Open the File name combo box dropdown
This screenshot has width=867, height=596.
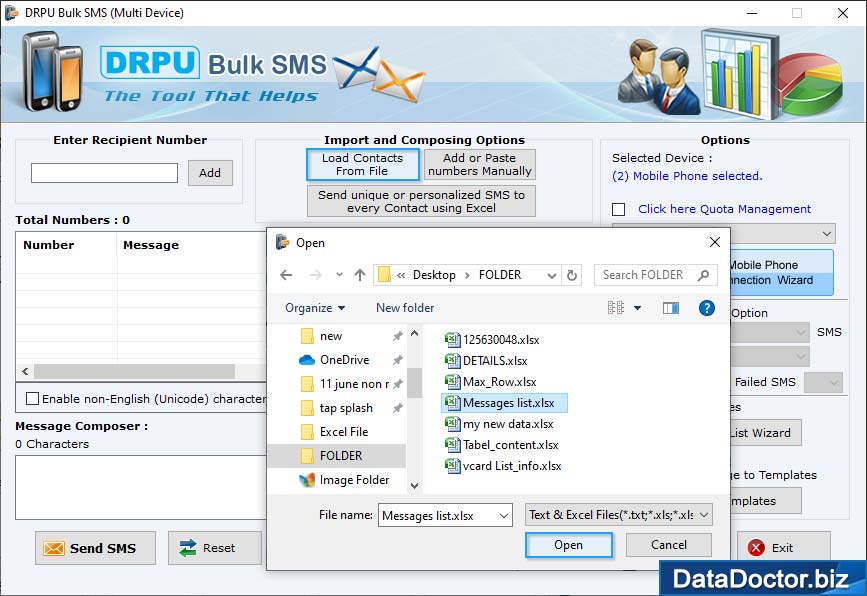503,516
